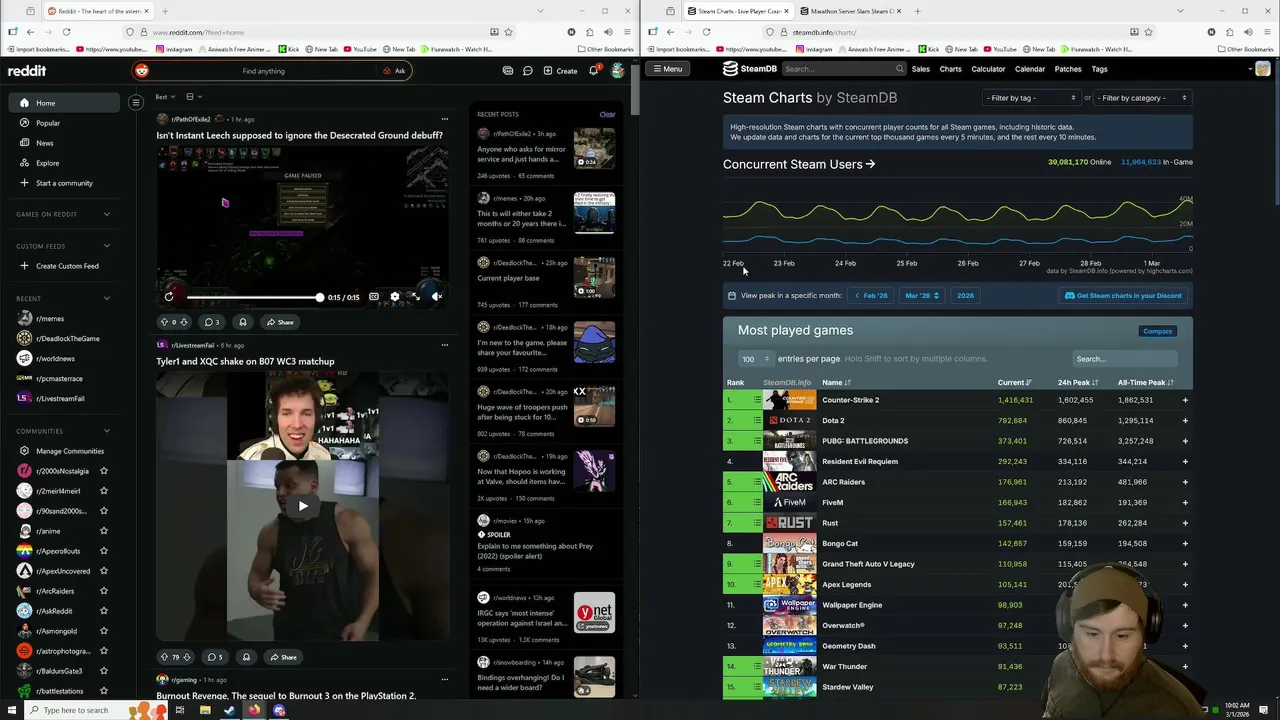Image resolution: width=1280 pixels, height=720 pixels.
Task: Collapse the Custom Feeds section
Action: tap(107, 246)
